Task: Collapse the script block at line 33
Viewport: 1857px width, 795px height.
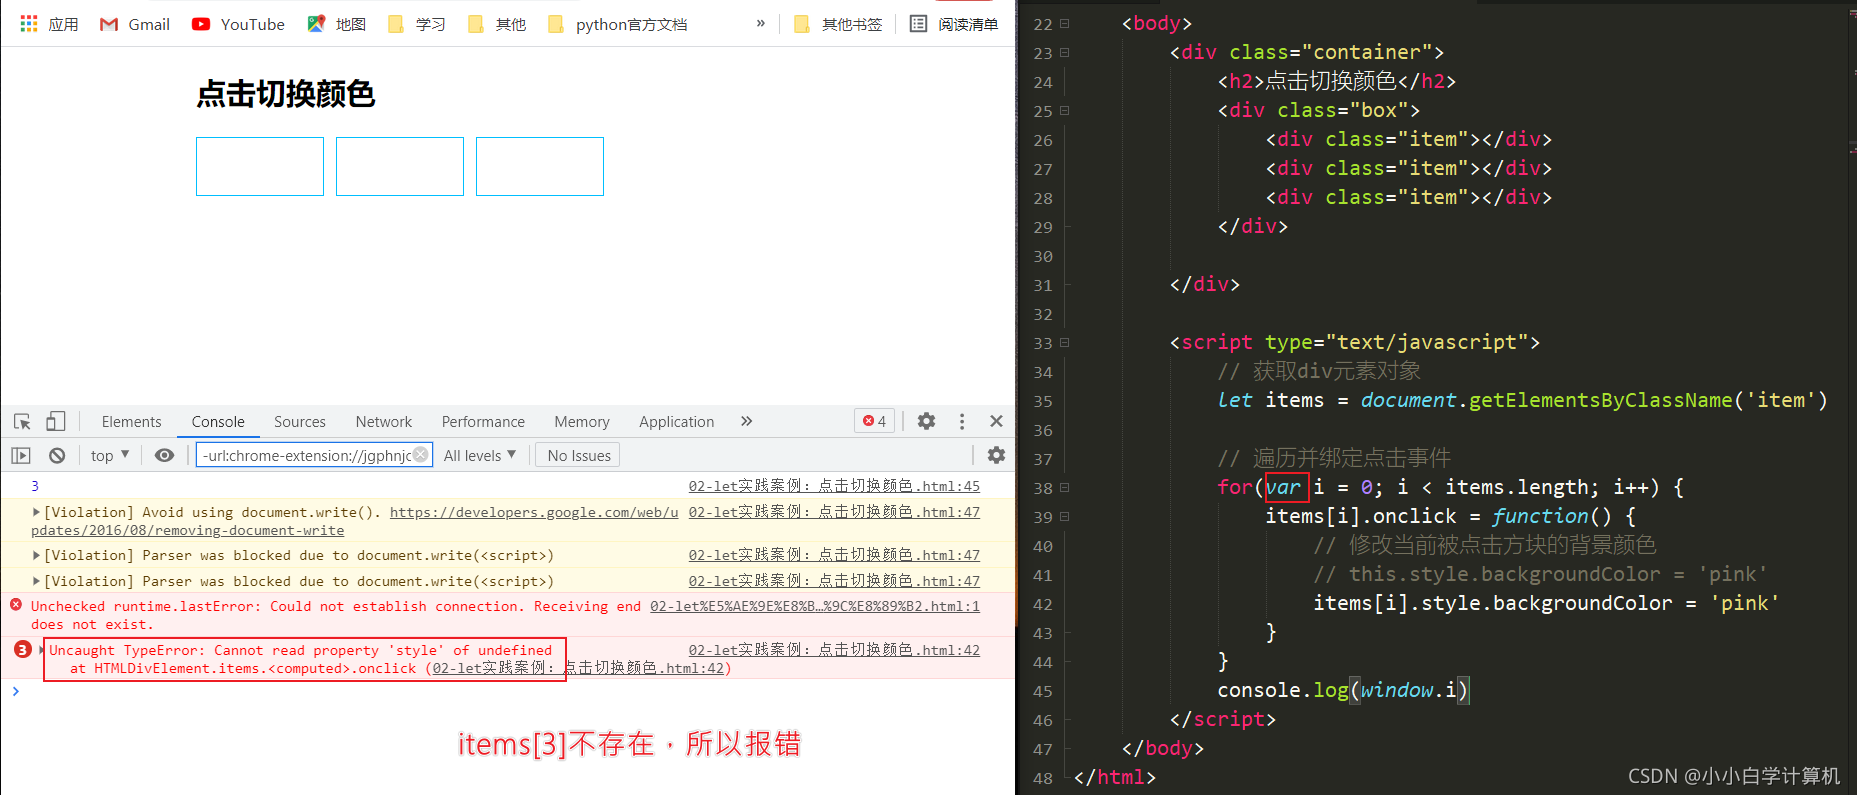Action: coord(1065,342)
